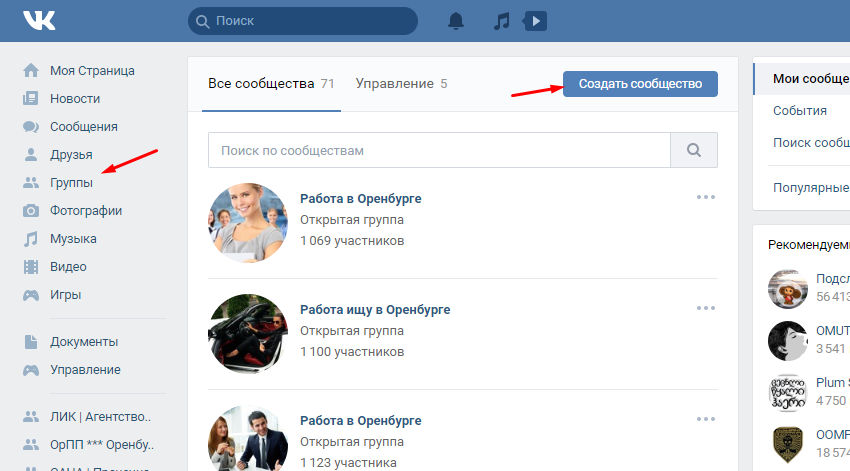The image size is (850, 471).
Task: Expand options for the third community in list
Action: pyautogui.click(x=706, y=418)
